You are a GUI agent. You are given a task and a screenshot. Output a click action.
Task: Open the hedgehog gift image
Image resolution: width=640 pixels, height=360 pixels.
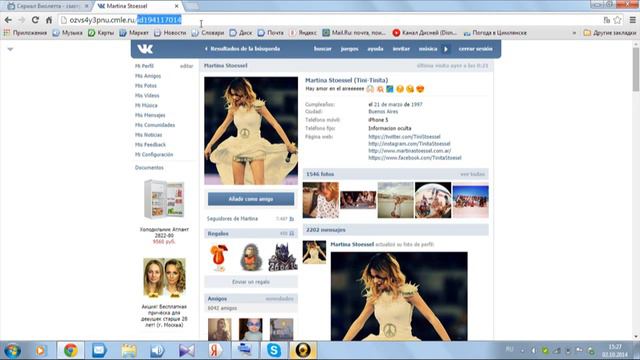(x=251, y=258)
